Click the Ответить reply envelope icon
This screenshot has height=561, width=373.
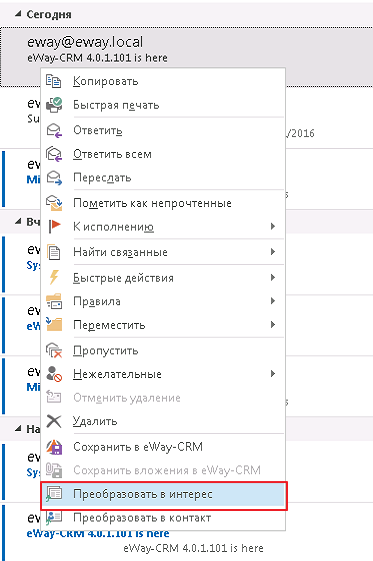tap(54, 130)
